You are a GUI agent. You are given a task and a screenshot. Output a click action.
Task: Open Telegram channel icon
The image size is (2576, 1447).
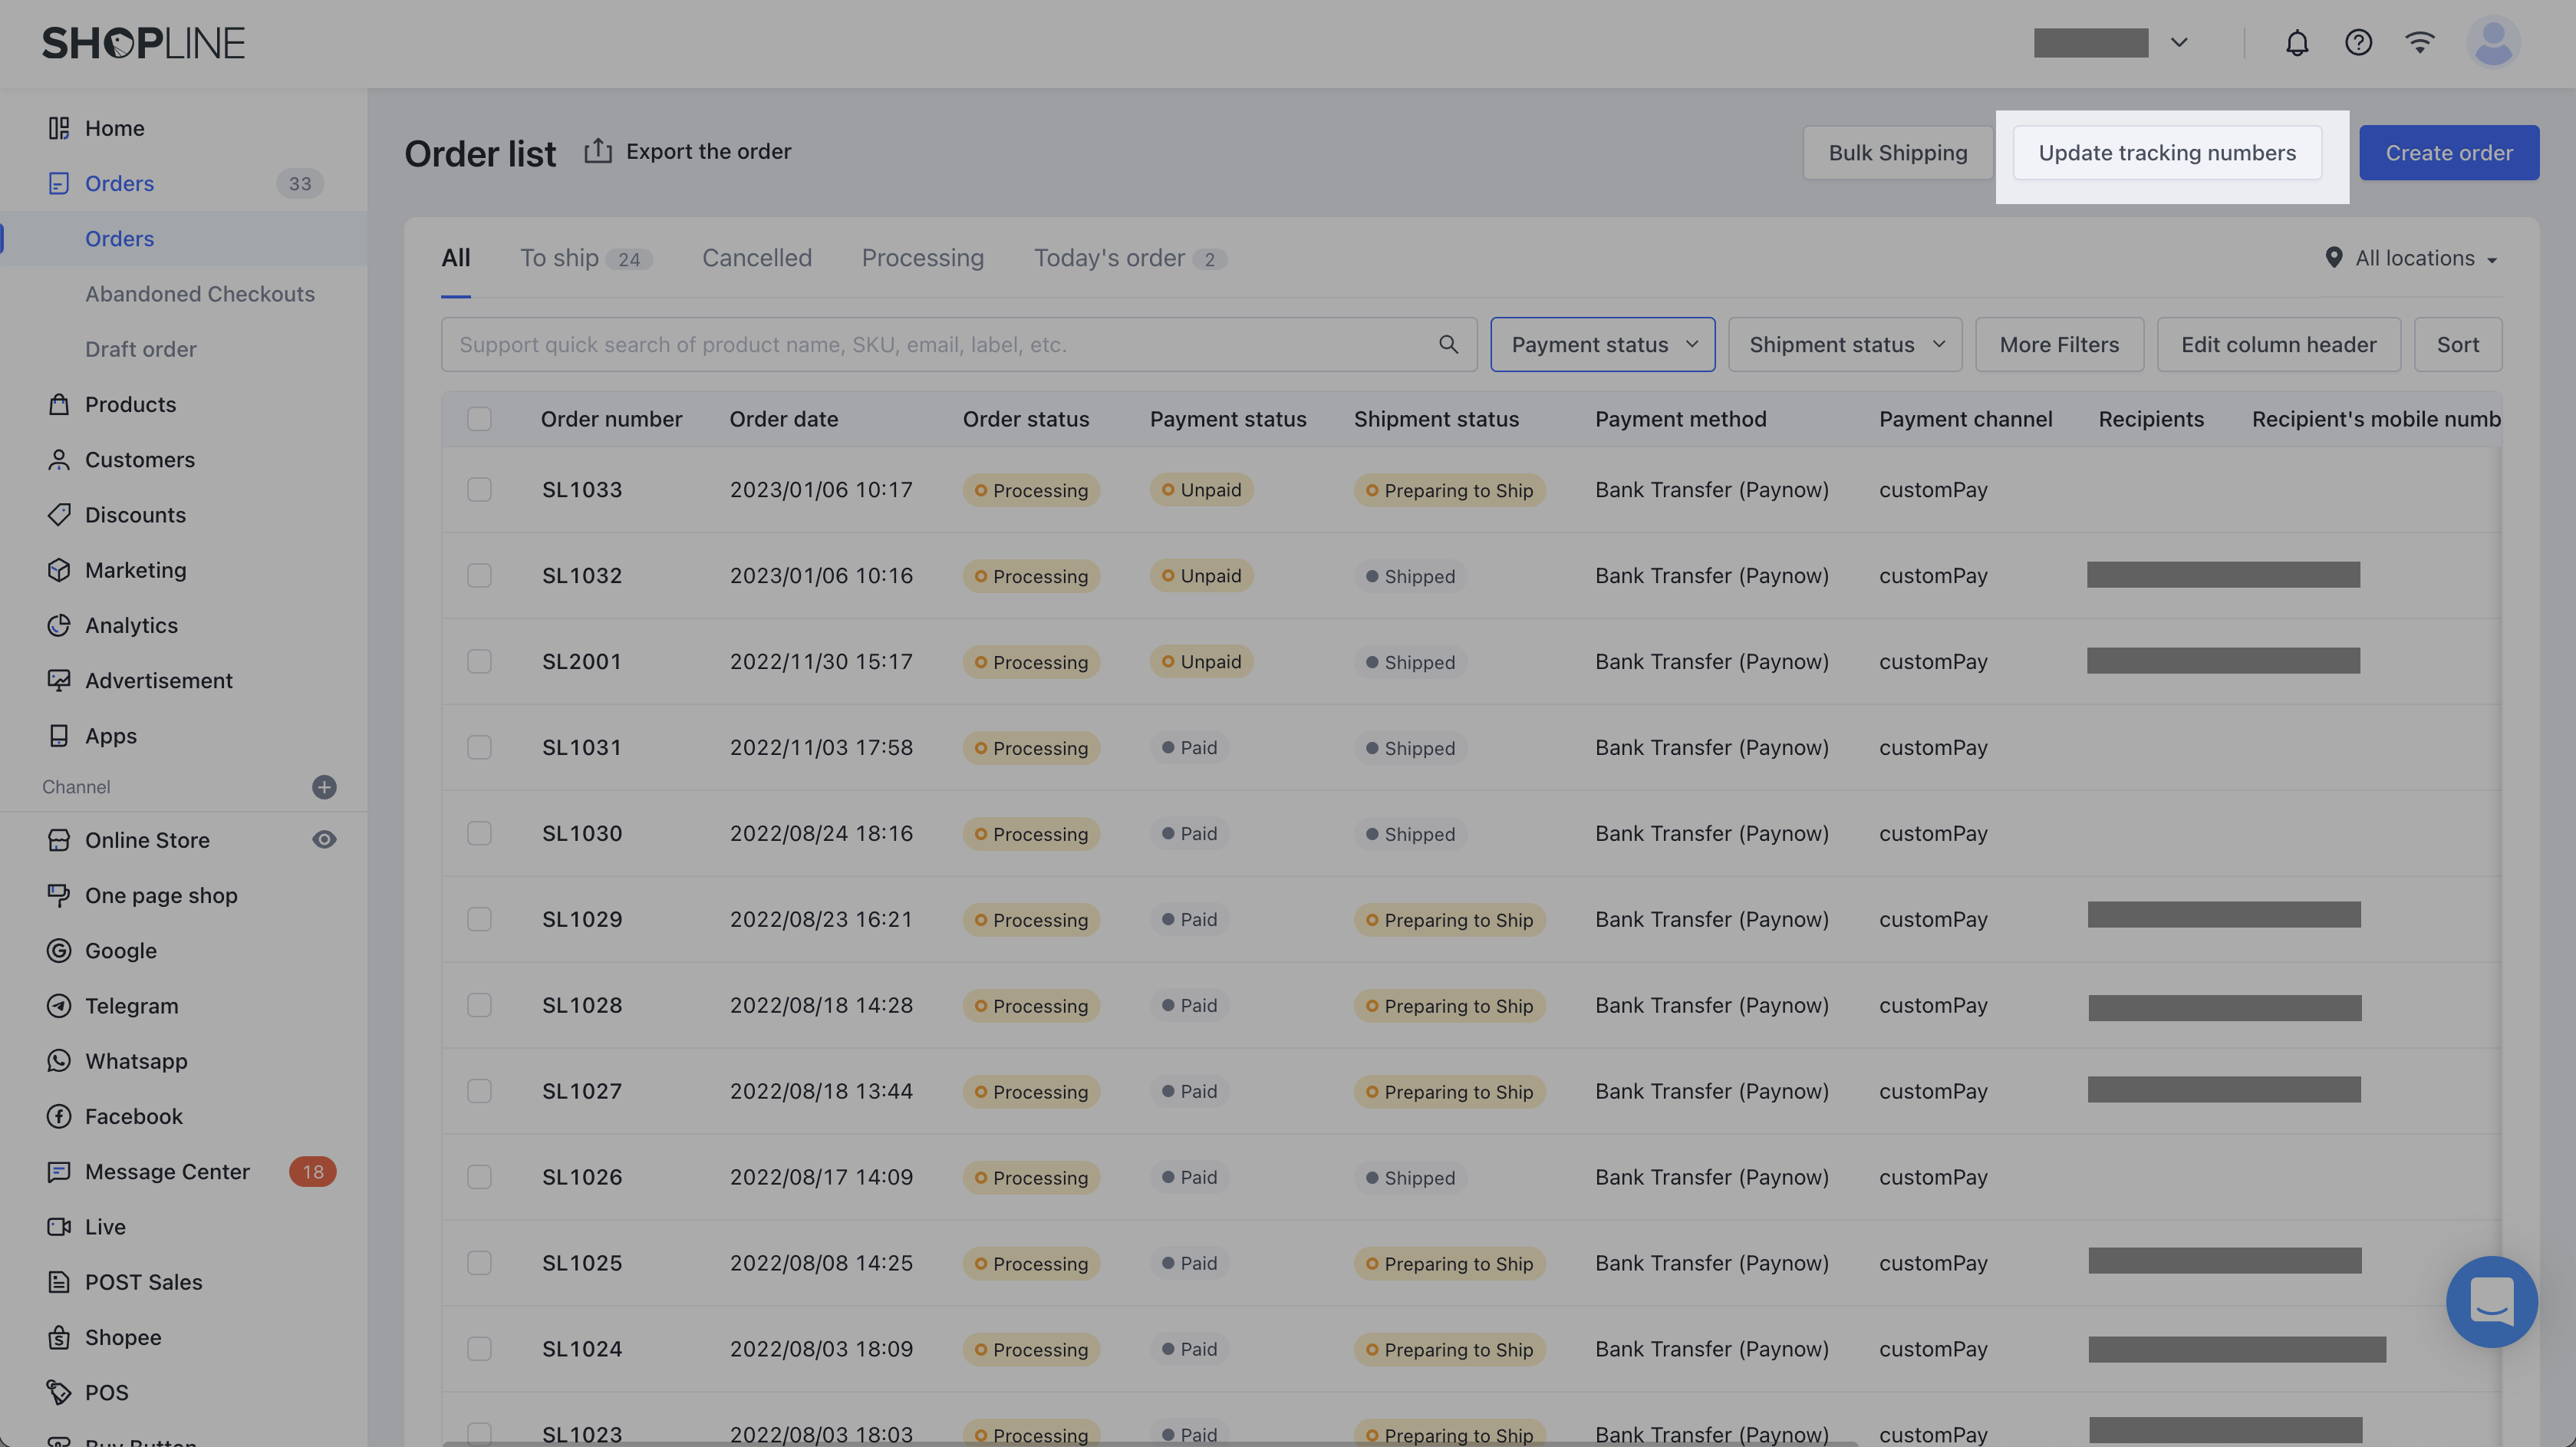pos(59,1005)
